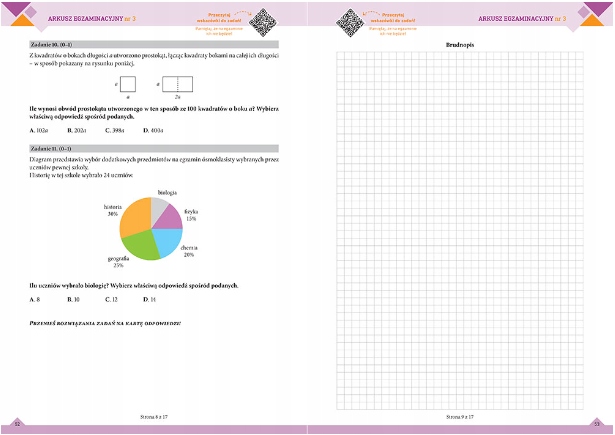Click 'Przeczytaj wskazówki do zadań' on right page
Image resolution: width=615 pixels, height=435 pixels.
(393, 17)
